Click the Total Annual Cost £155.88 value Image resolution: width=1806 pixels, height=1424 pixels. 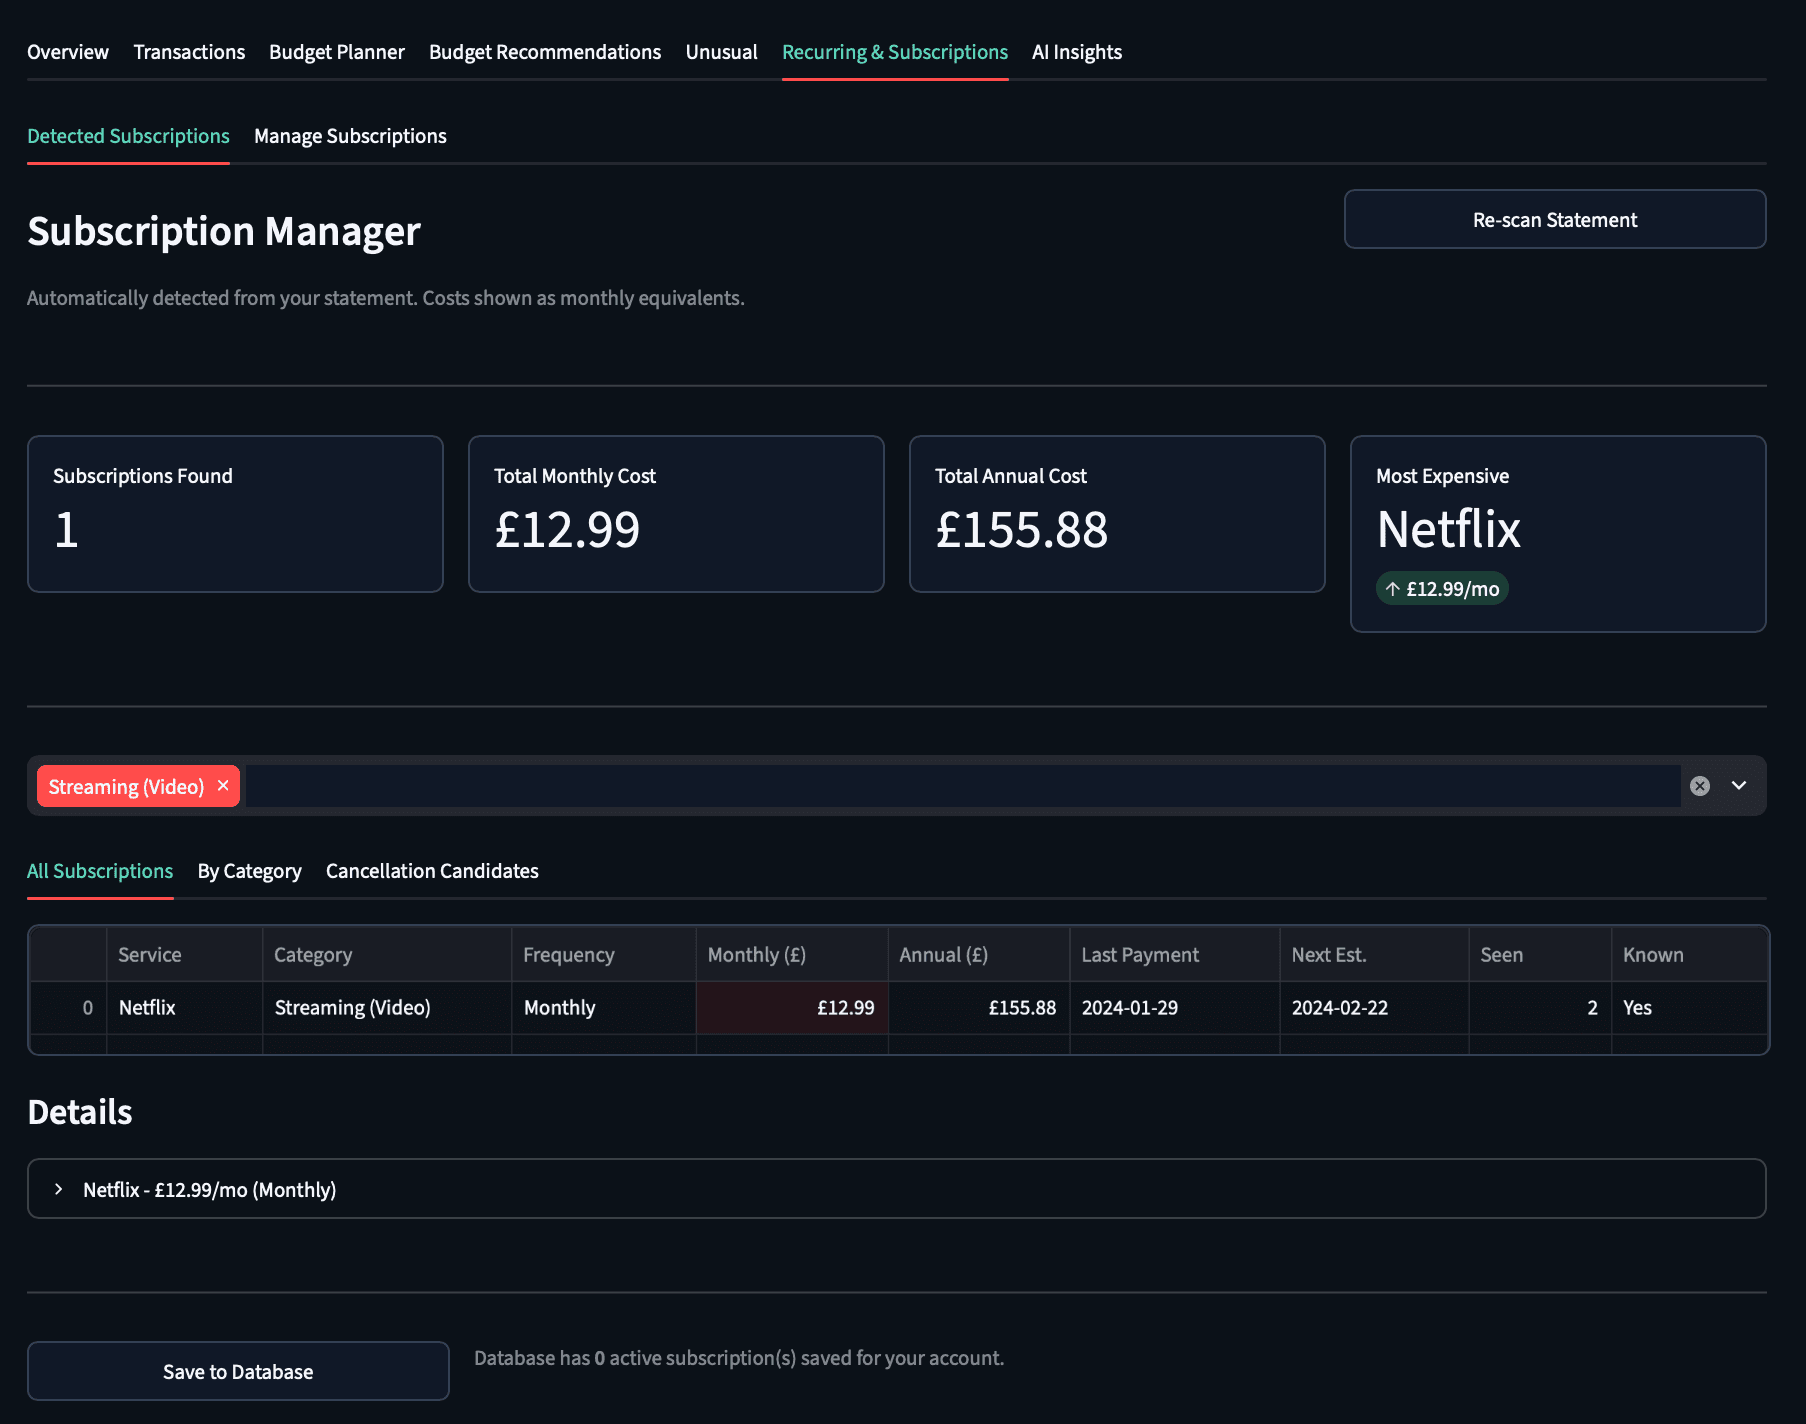[x=1021, y=530]
